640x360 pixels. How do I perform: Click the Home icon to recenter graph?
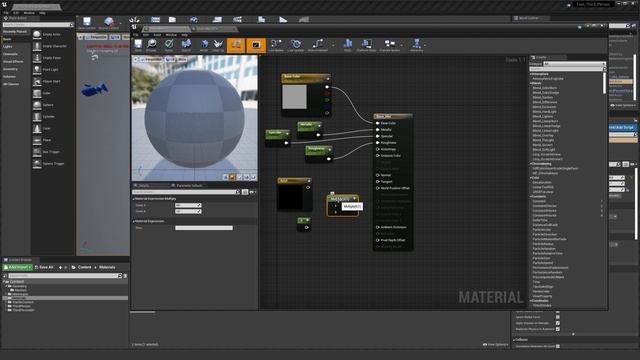pyautogui.click(x=204, y=45)
